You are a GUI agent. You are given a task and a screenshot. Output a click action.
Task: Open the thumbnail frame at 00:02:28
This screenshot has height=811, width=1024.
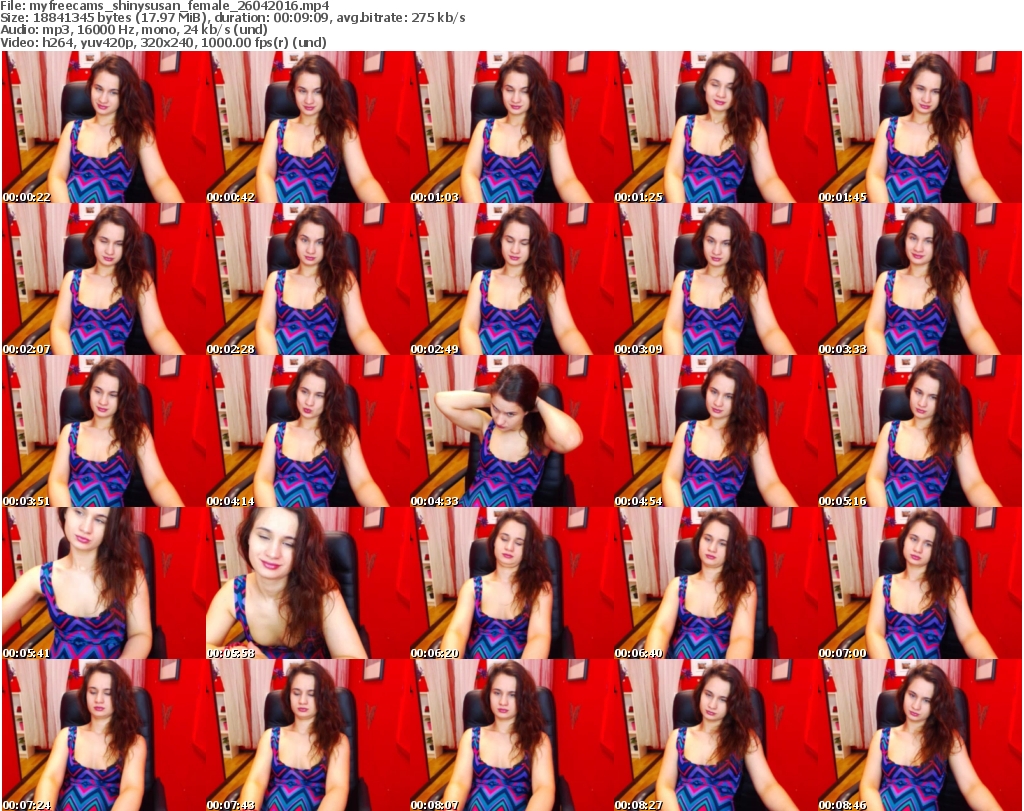click(308, 279)
